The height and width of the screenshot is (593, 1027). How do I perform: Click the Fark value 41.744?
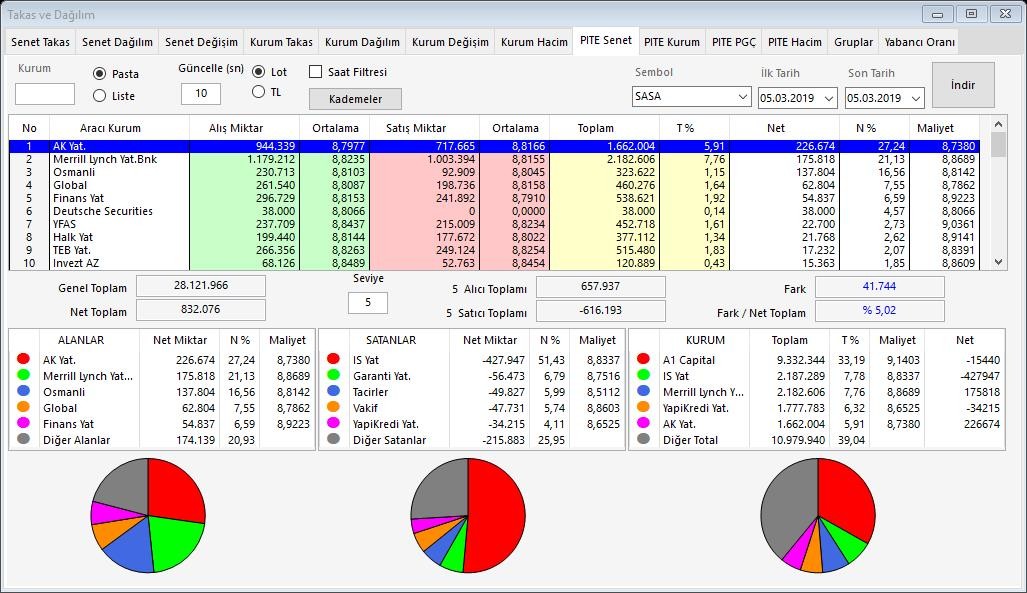[880, 286]
